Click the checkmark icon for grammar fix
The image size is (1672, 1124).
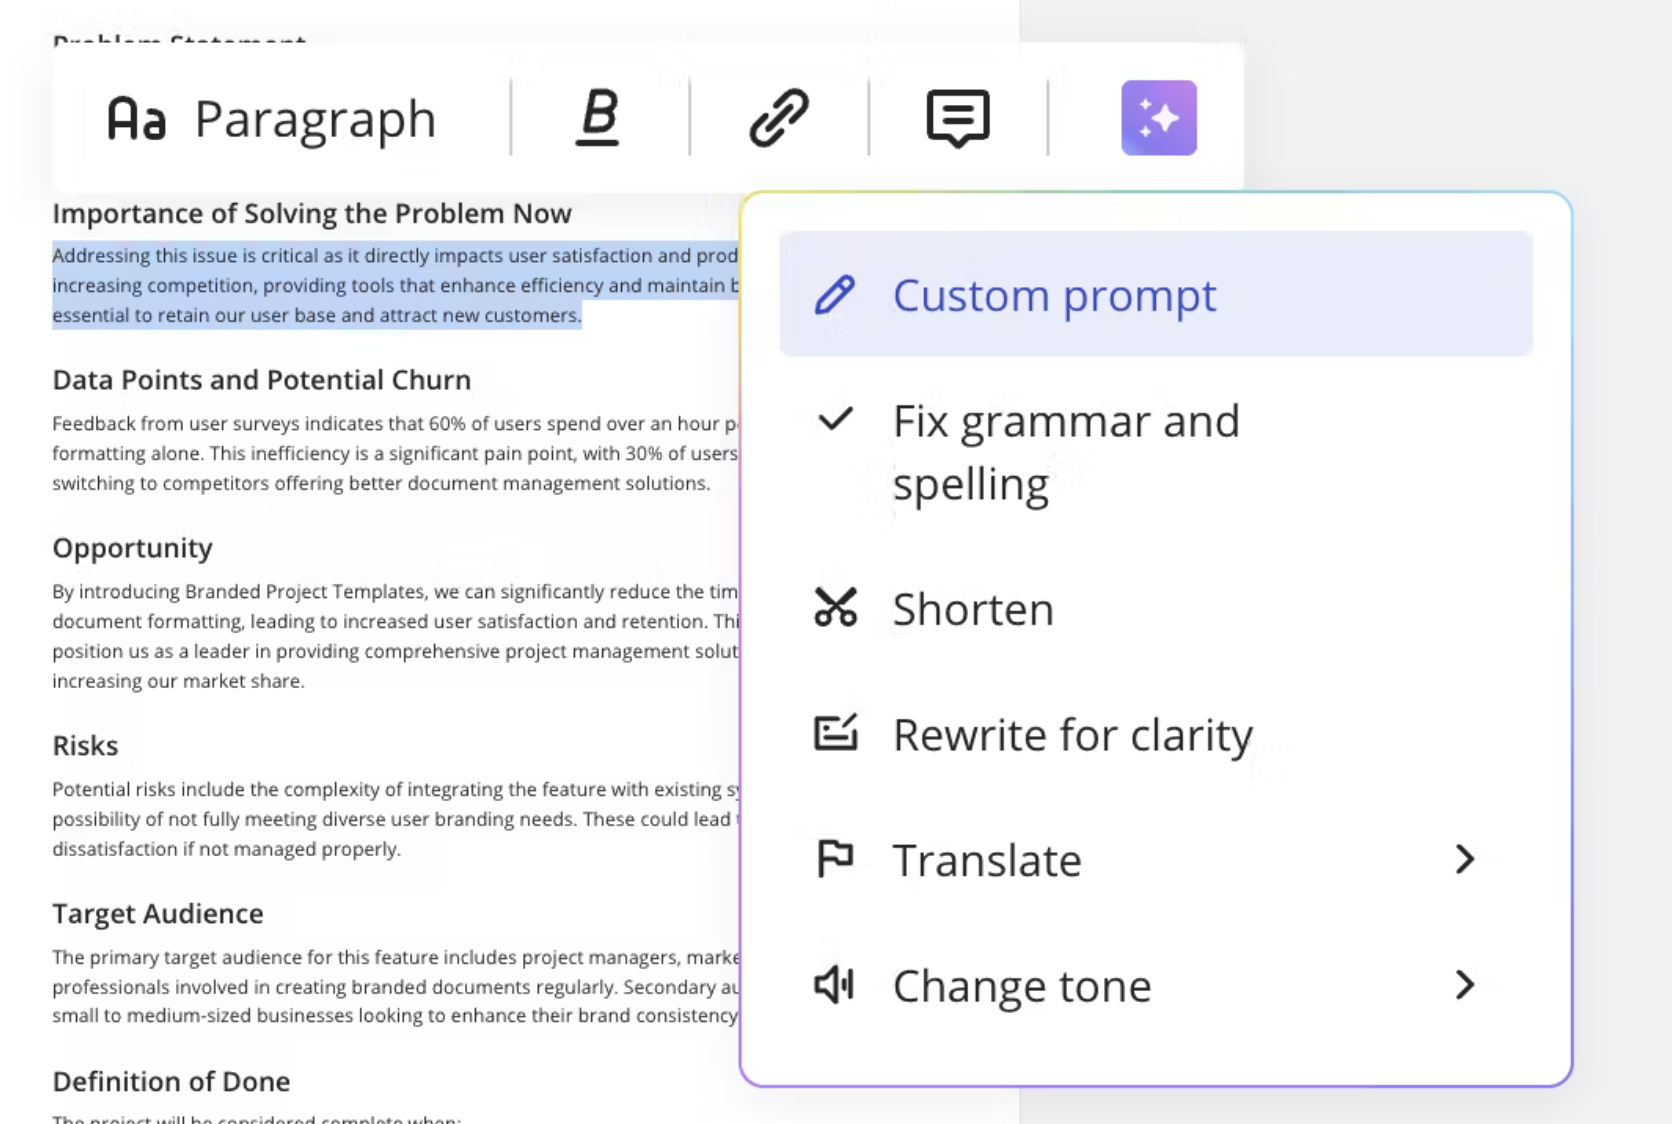835,419
